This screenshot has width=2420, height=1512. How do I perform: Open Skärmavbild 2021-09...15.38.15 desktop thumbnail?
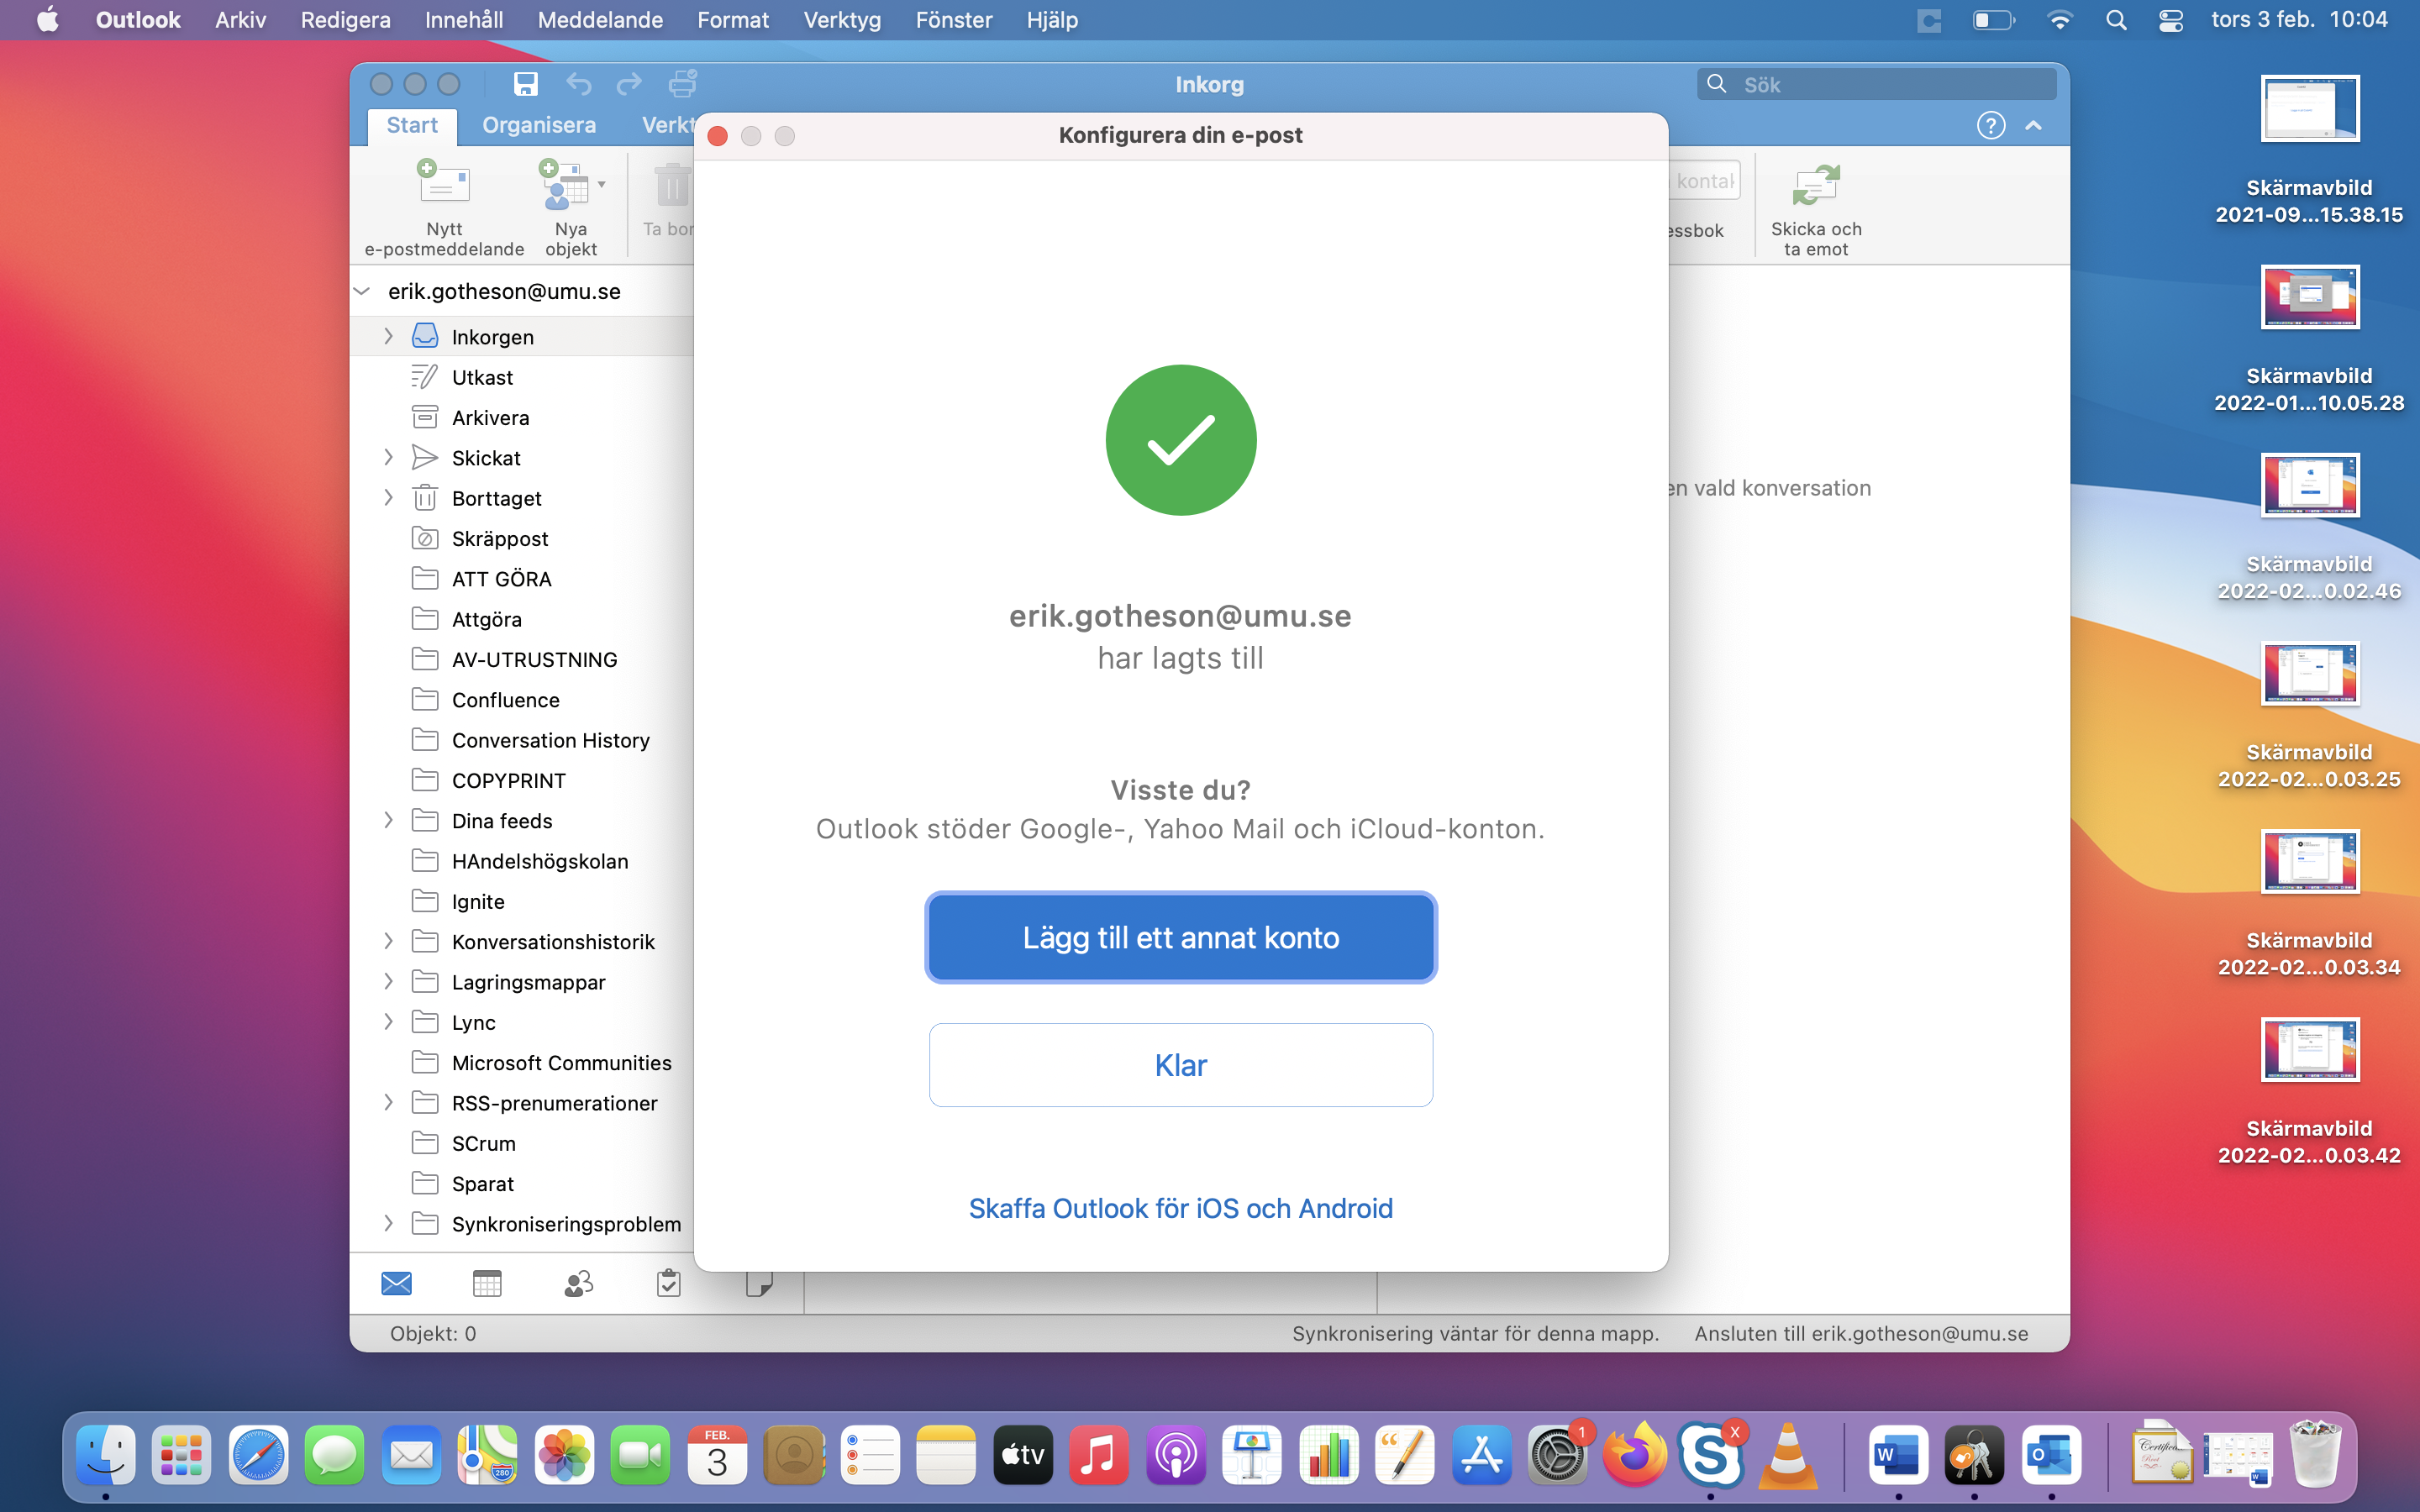pos(2310,109)
